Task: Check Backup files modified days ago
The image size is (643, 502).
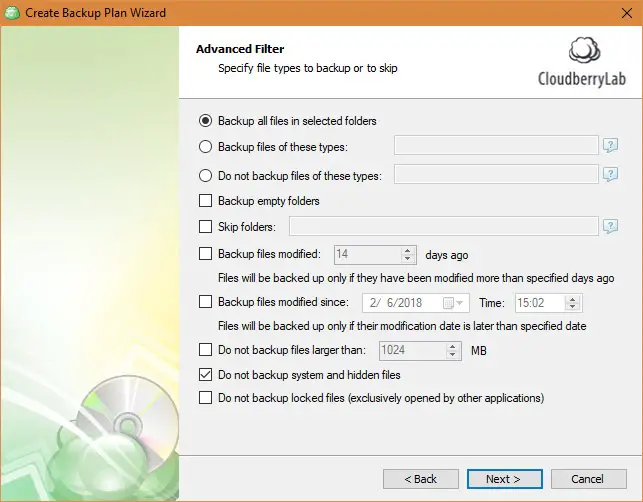Action: [x=205, y=253]
